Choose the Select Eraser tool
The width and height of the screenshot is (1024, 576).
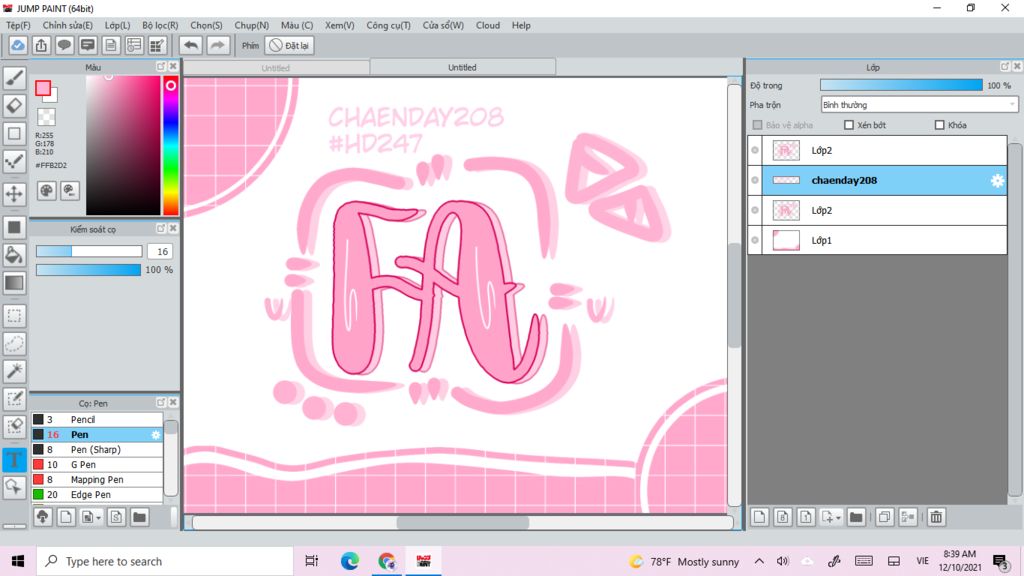14,426
